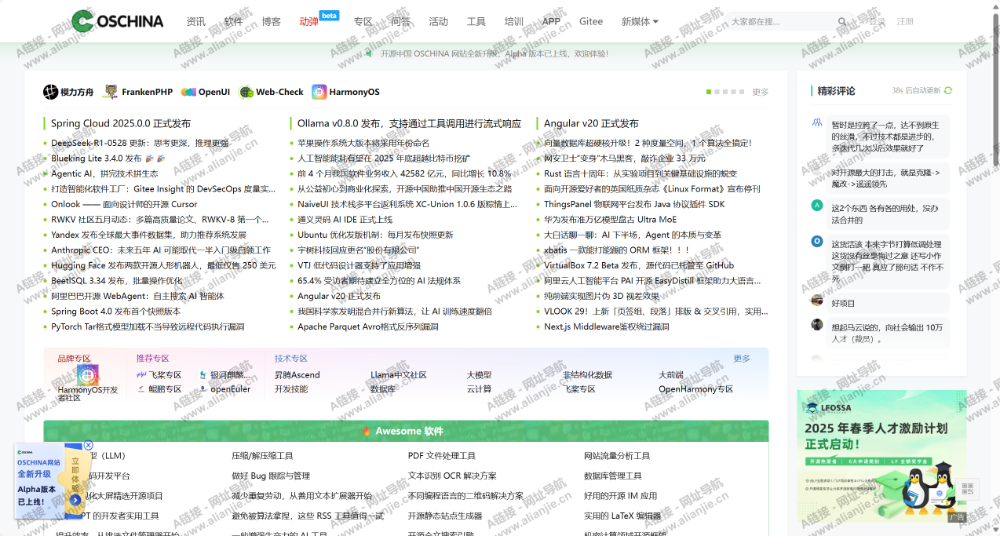Open the openEuler recommended zone
Image resolution: width=1000 pixels, height=536 pixels.
(x=224, y=389)
